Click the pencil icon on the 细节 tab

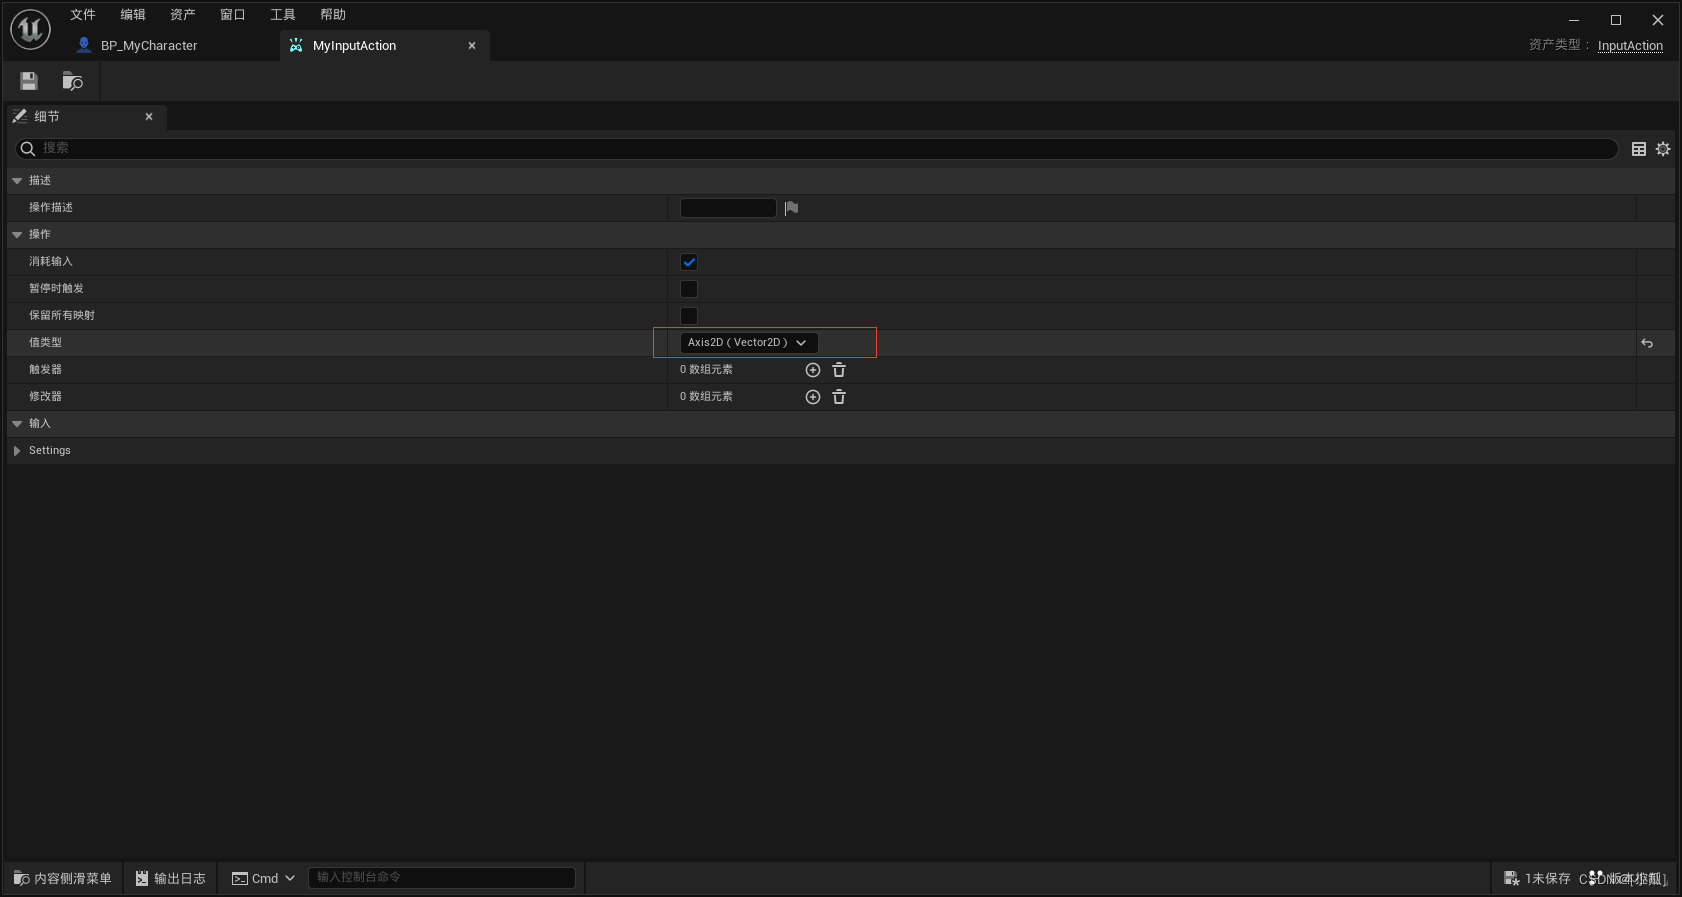click(x=20, y=116)
